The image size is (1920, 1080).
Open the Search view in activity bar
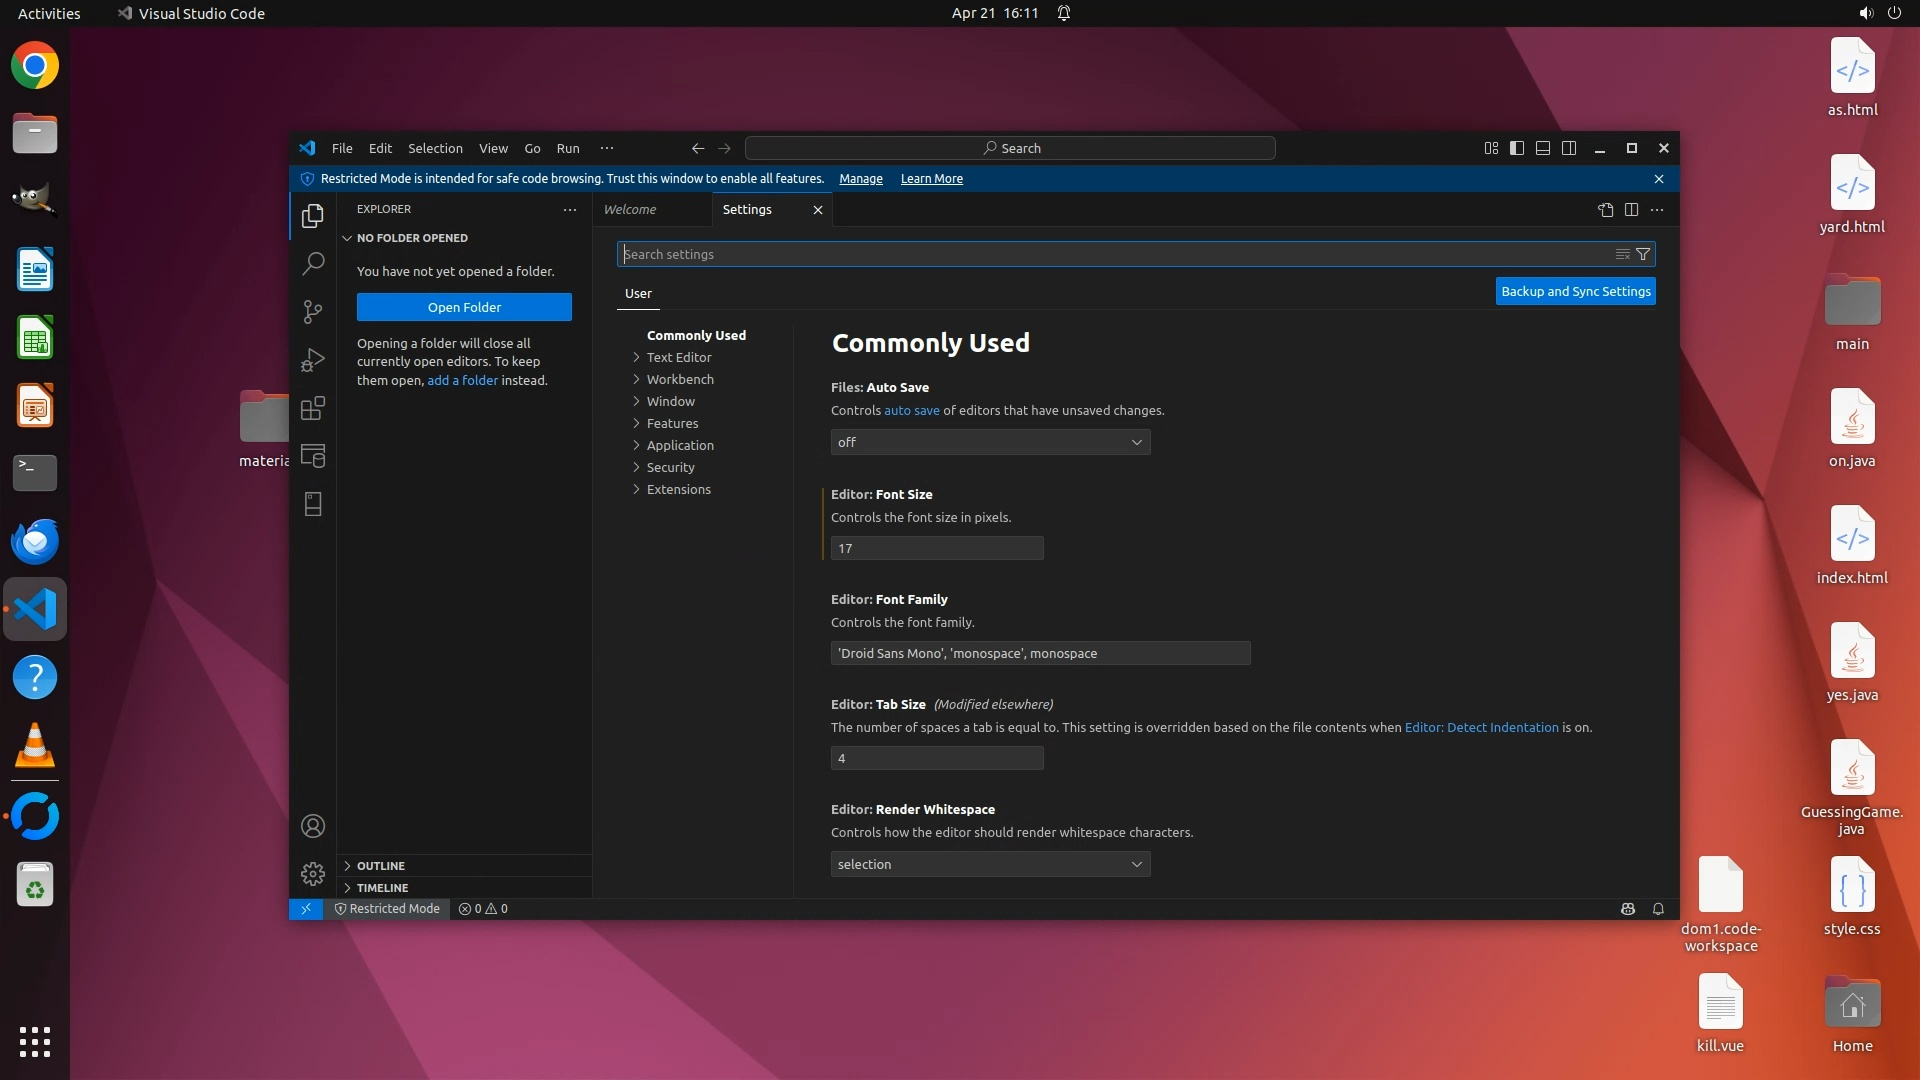coord(313,263)
